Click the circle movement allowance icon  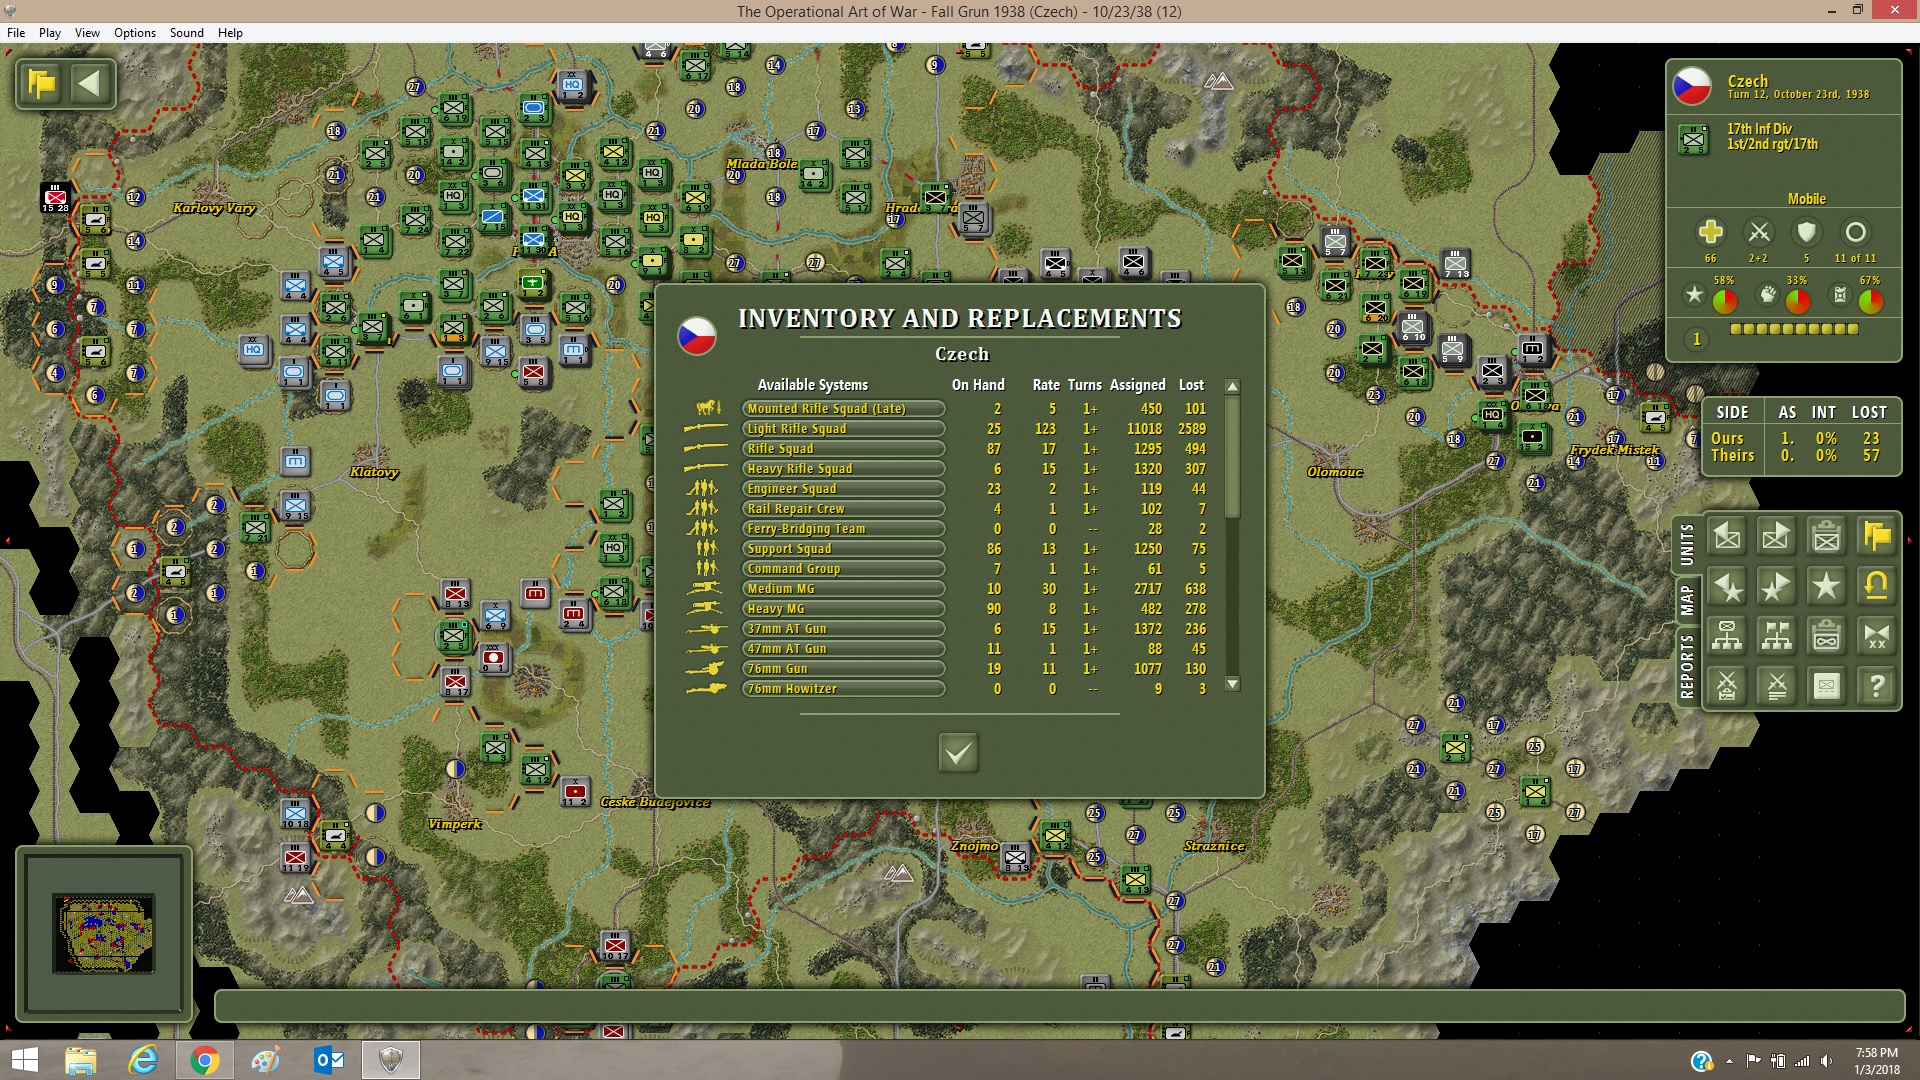pos(1855,232)
